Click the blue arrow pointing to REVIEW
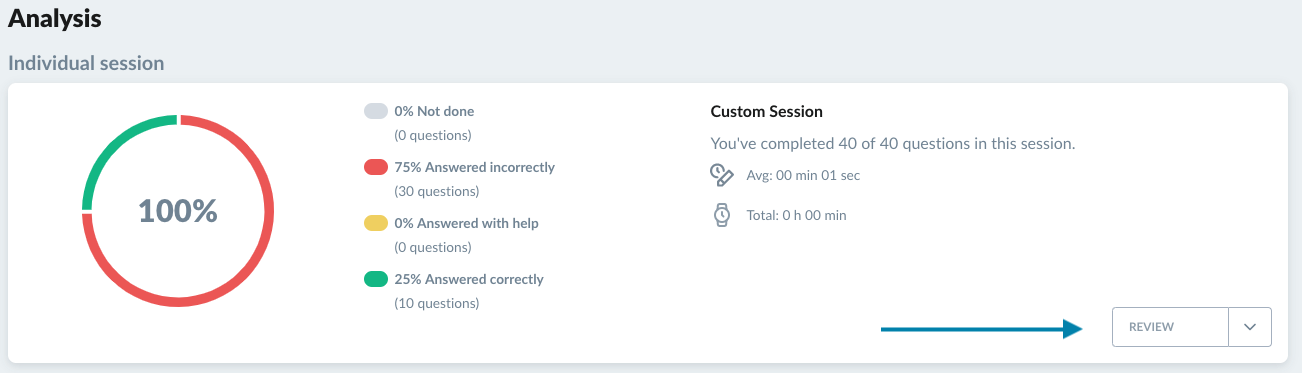 (982, 328)
